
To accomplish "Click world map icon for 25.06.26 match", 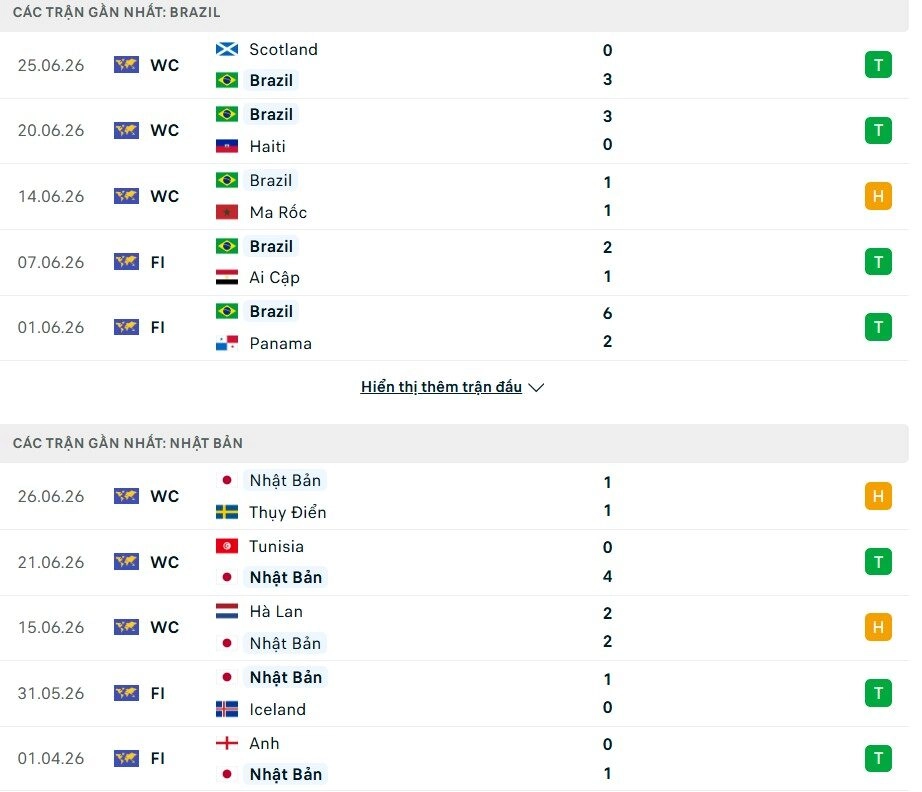I will (126, 65).
